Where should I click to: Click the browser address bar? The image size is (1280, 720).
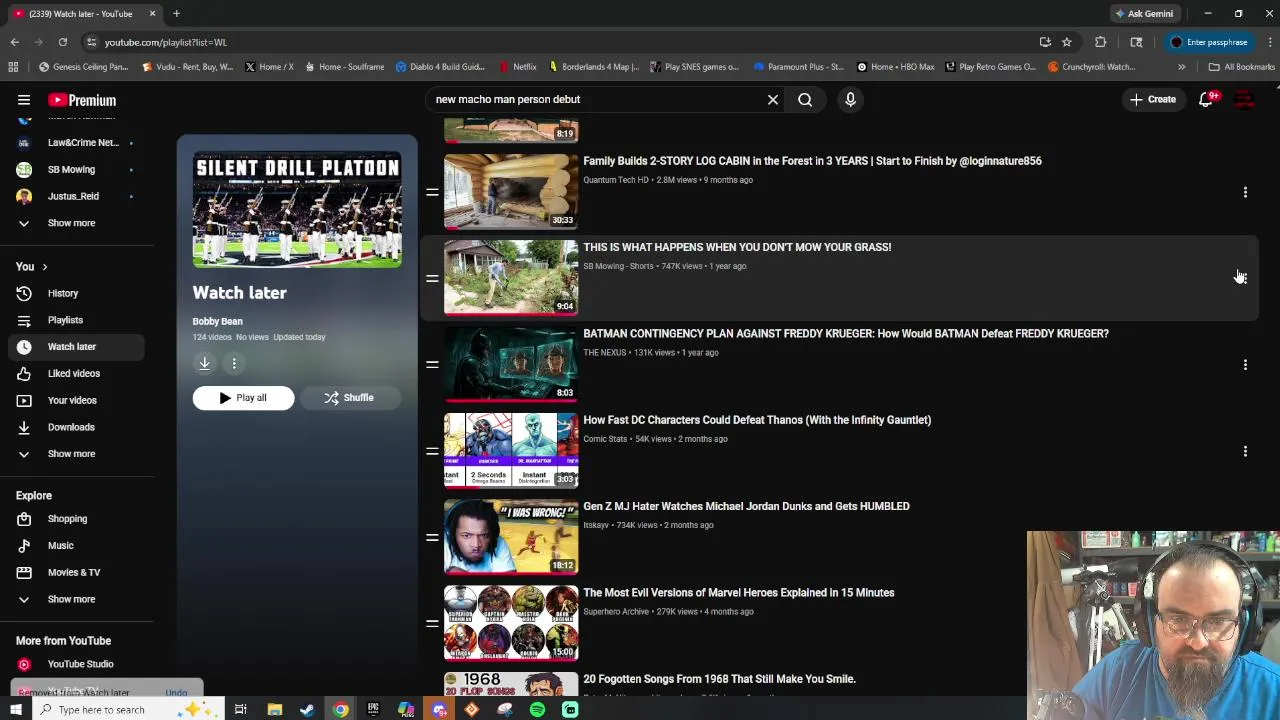(x=560, y=42)
